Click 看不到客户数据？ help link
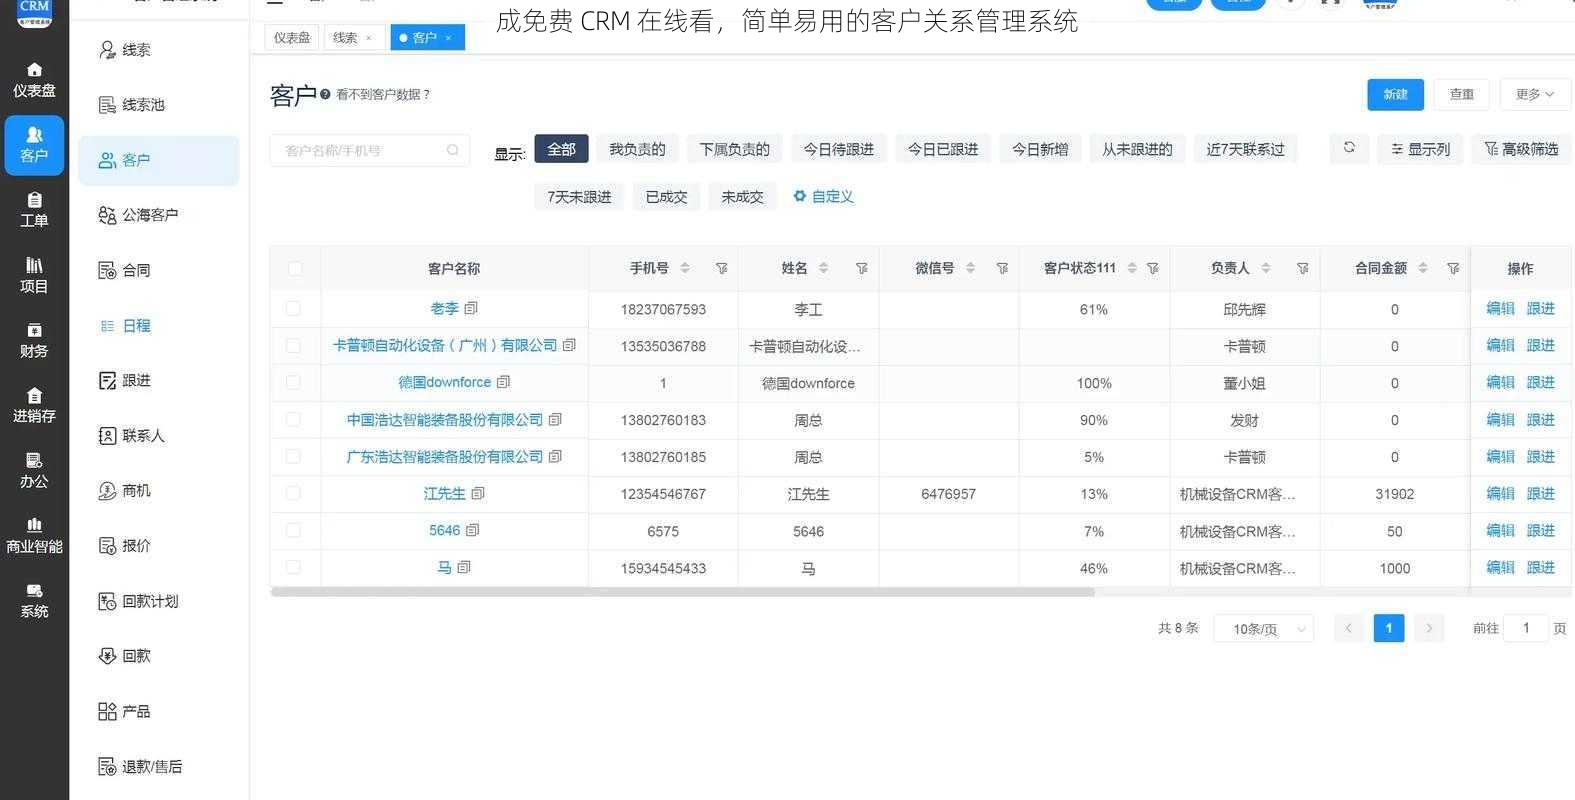The width and height of the screenshot is (1575, 800). (383, 94)
